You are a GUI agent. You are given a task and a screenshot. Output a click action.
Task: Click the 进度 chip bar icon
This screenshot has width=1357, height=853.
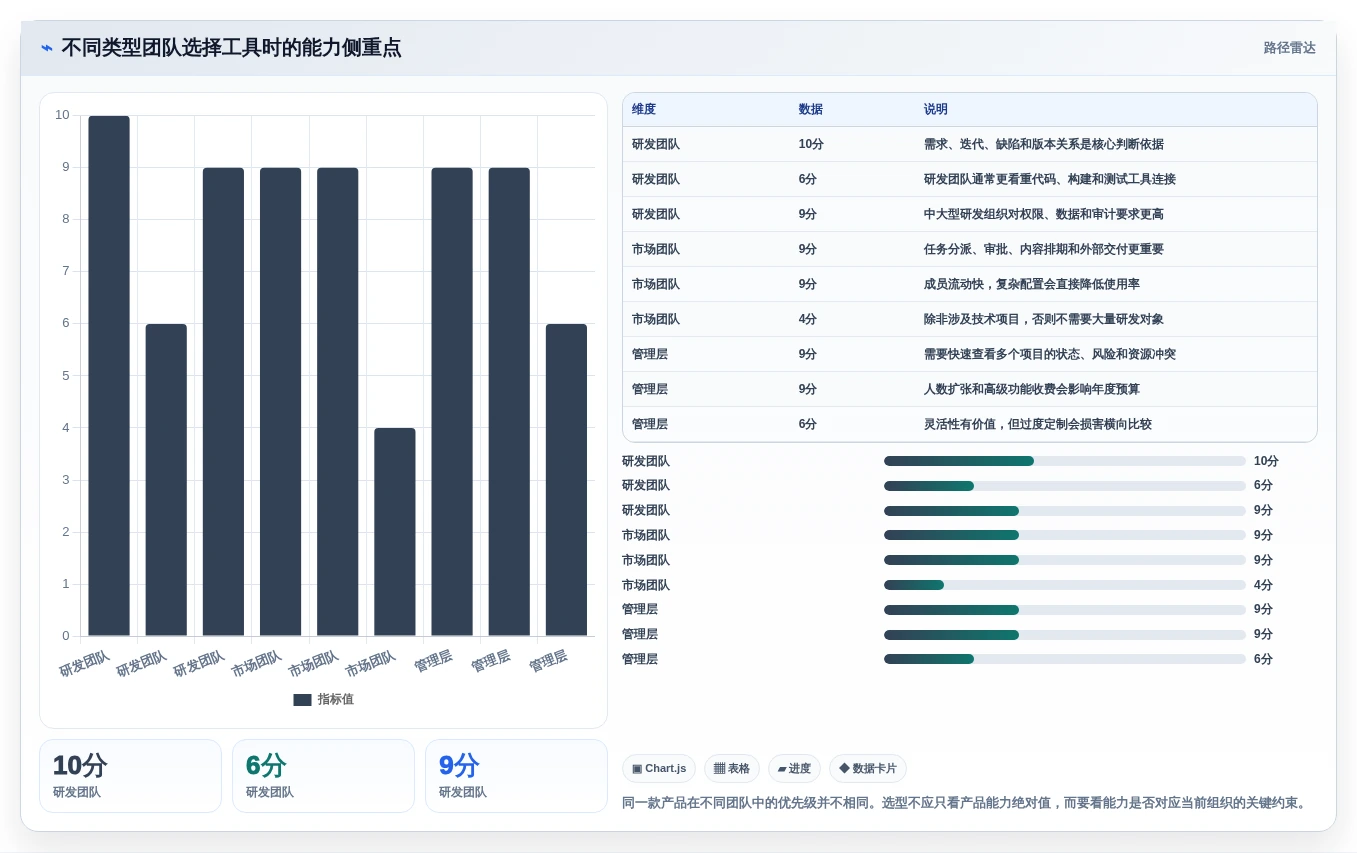click(782, 769)
